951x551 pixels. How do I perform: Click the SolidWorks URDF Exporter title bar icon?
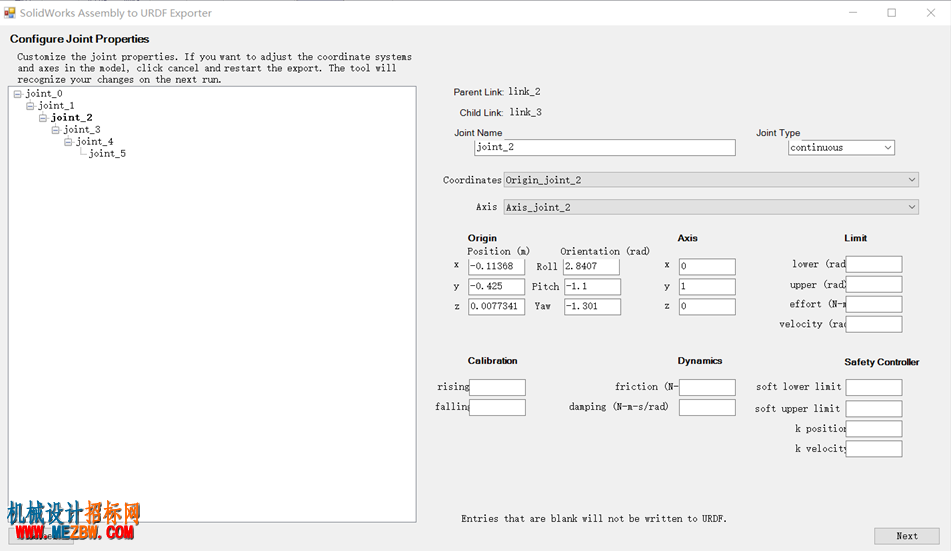click(9, 13)
